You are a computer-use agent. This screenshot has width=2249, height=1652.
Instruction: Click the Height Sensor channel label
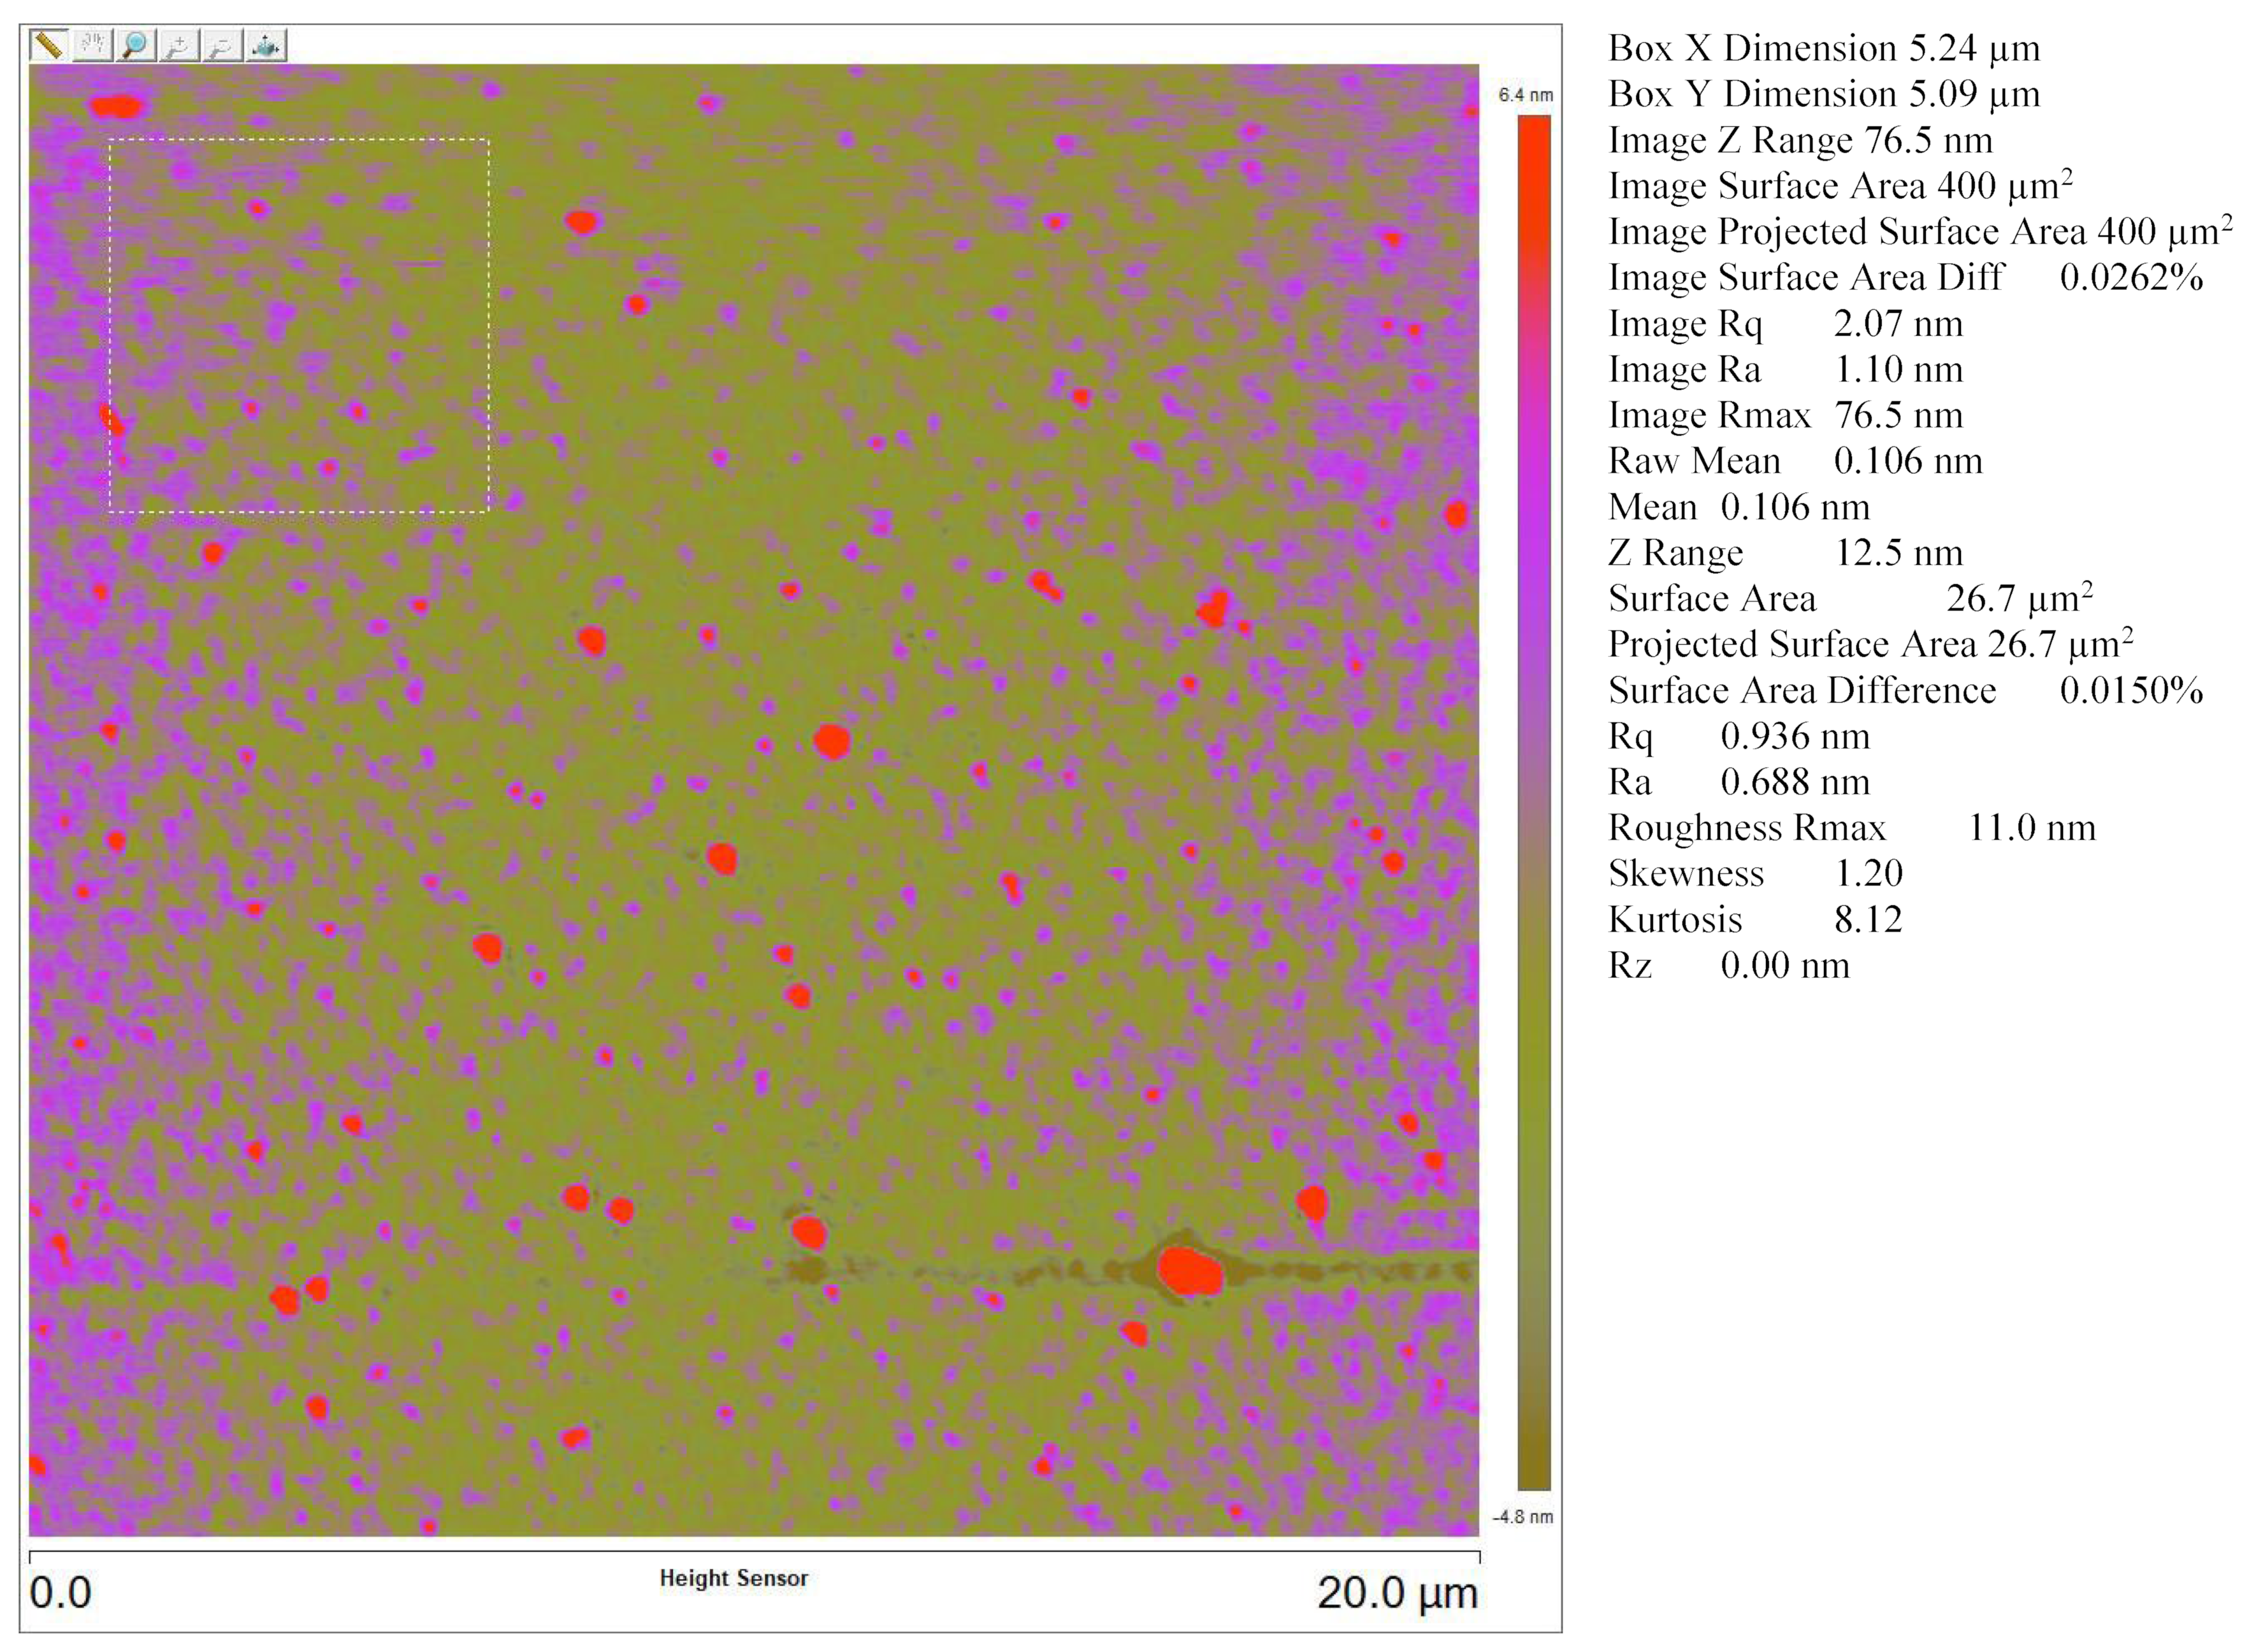click(733, 1578)
